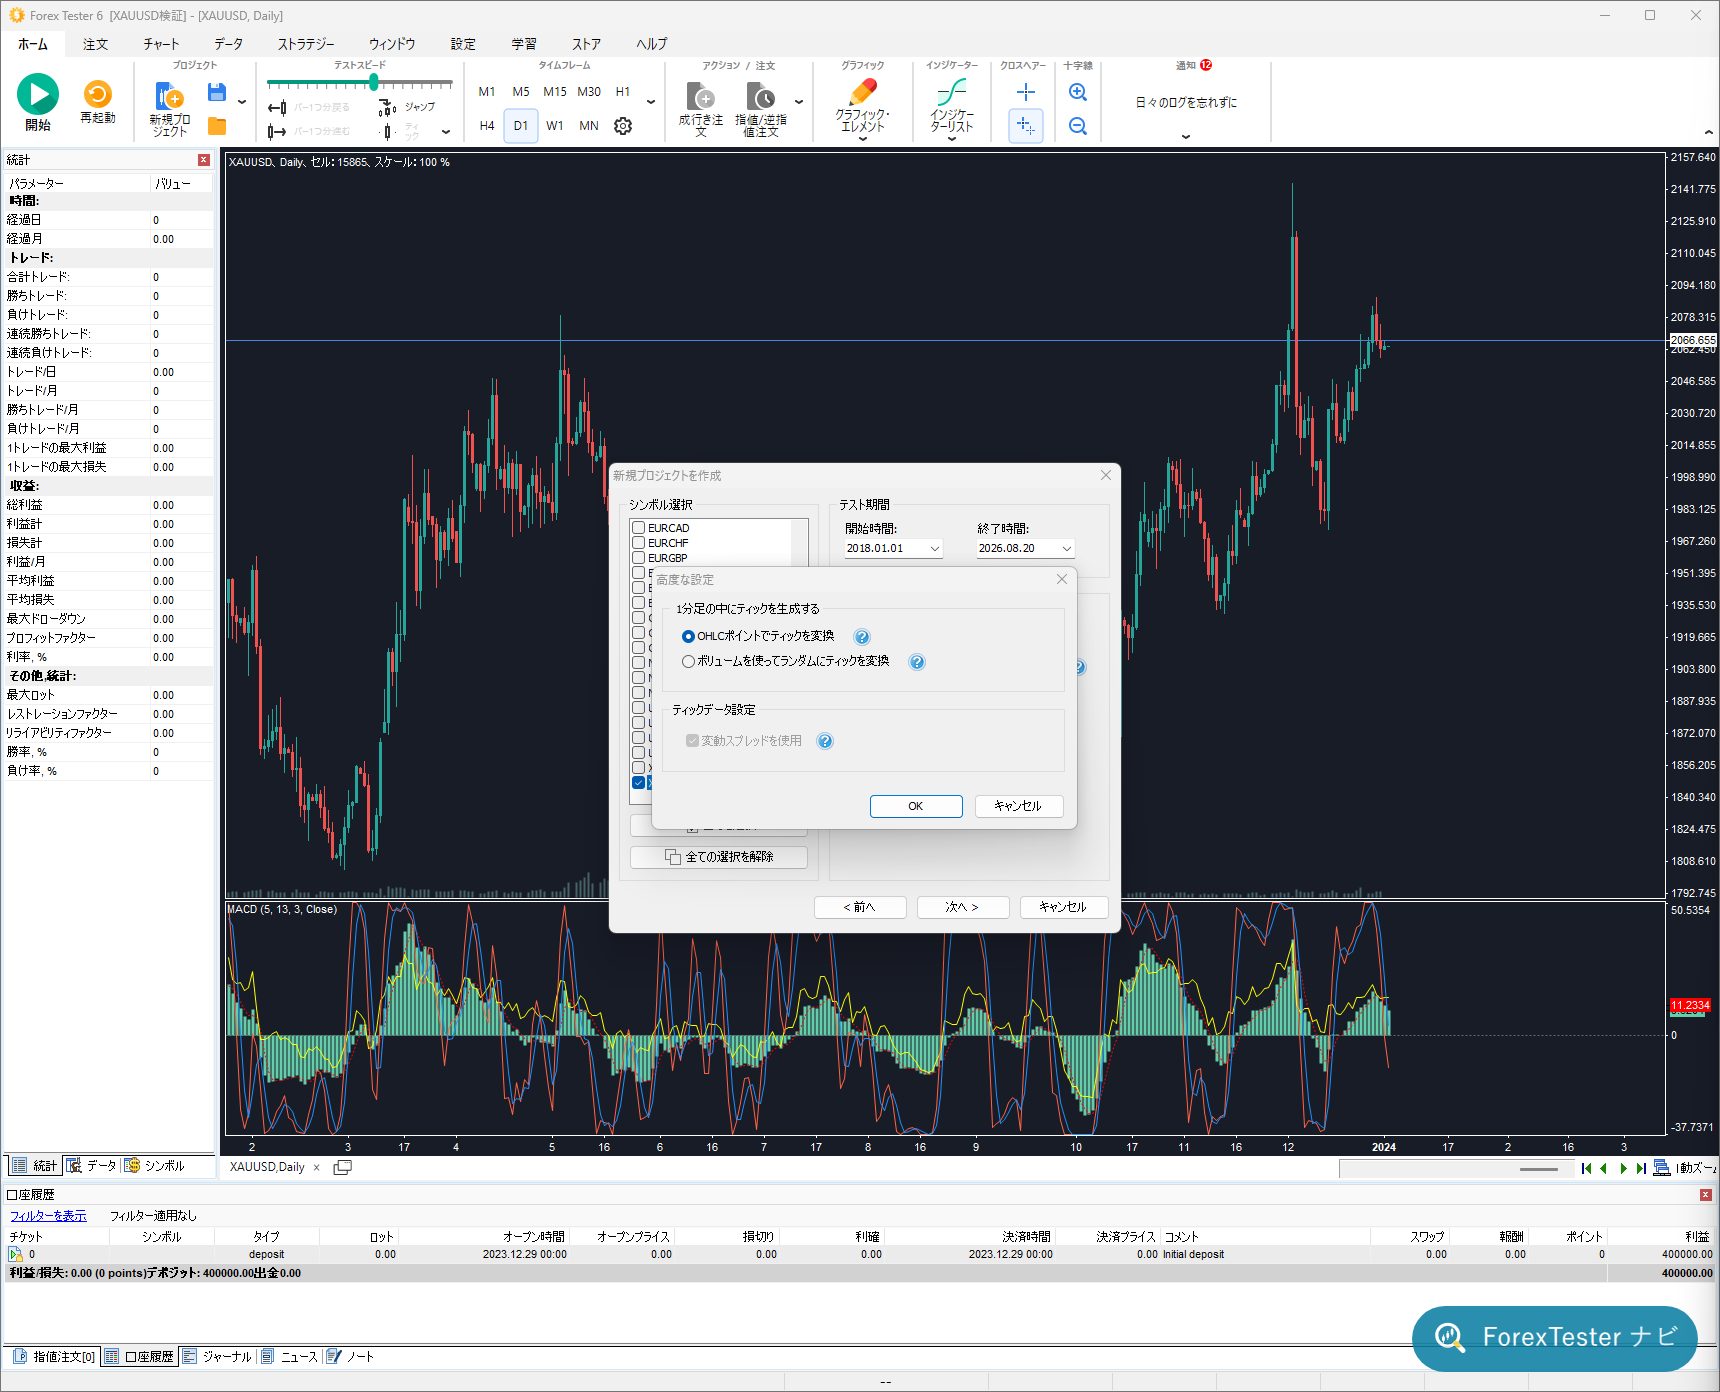Screen dimensions: 1720x1392
Task: Open a project with the orange folder icon
Action: point(216,126)
